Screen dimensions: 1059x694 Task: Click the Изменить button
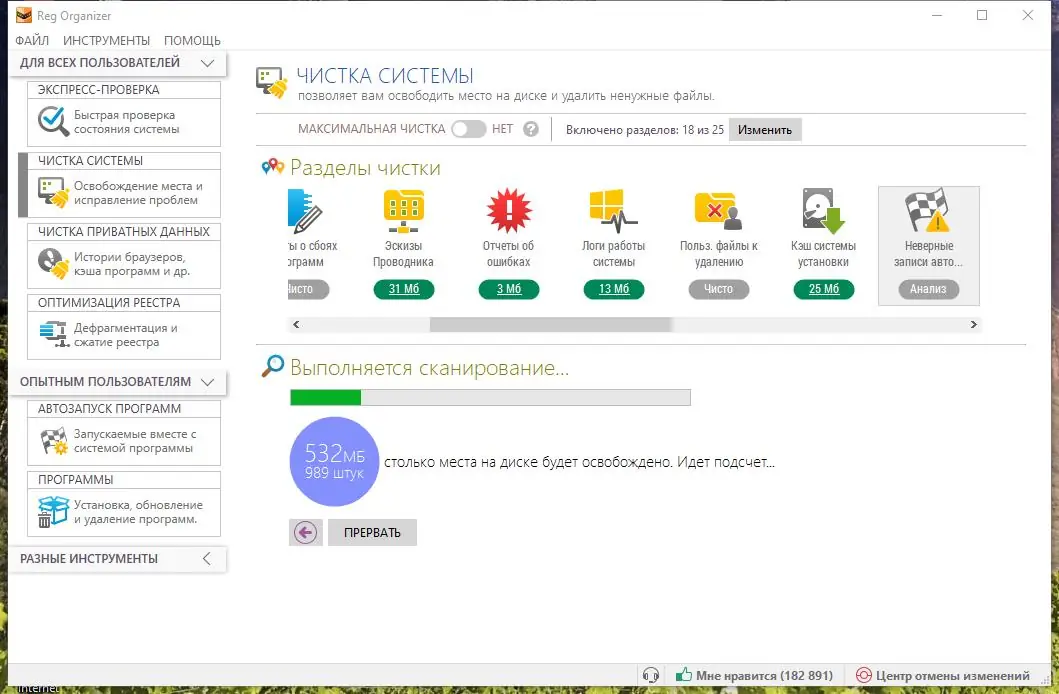click(765, 130)
